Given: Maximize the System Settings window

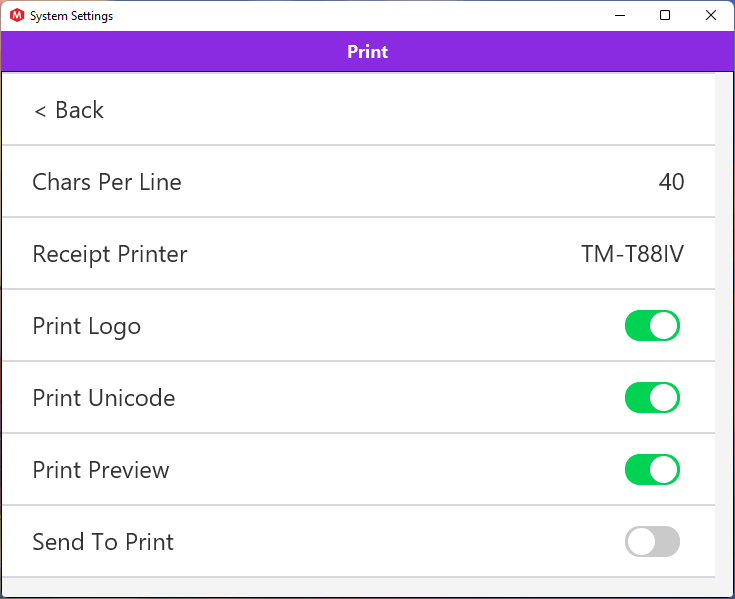Looking at the screenshot, I should [x=665, y=15].
